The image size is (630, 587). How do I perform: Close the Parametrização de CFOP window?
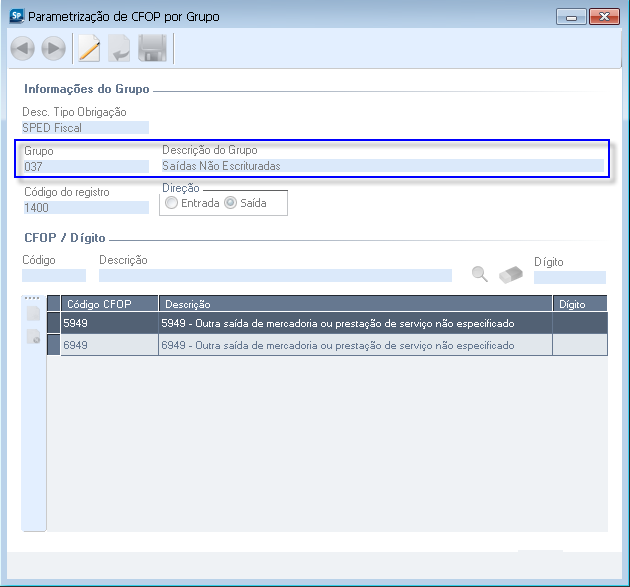click(x=604, y=17)
